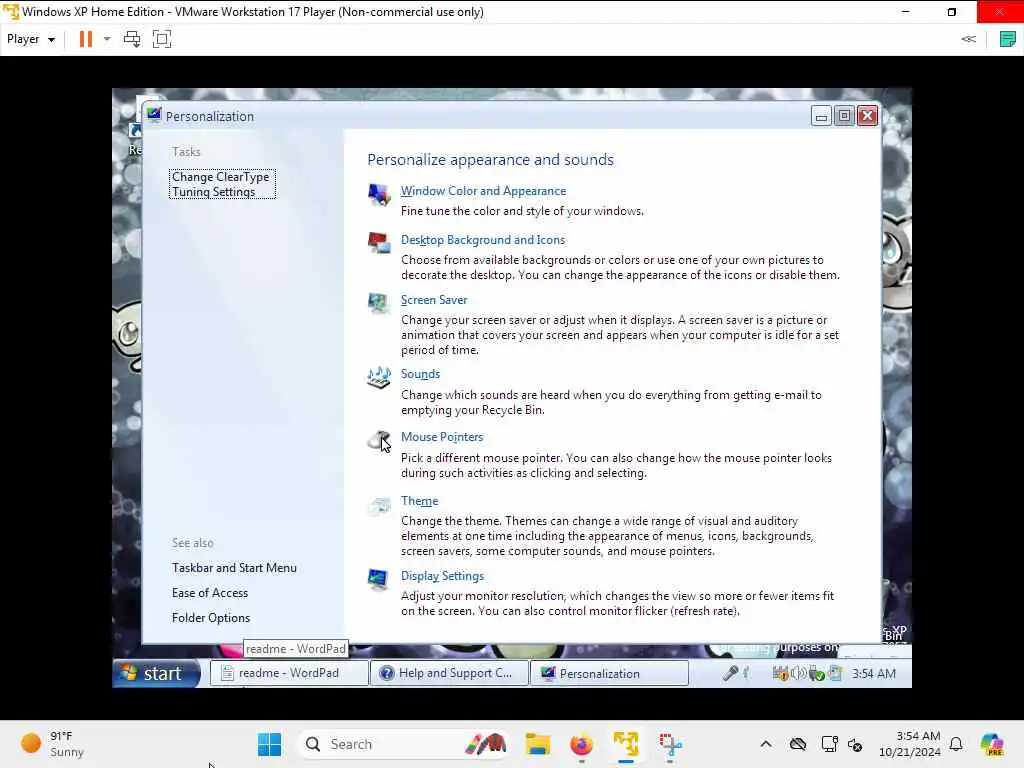1024x768 pixels.
Task: Click the XP tray security shield icon
Action: pos(780,673)
